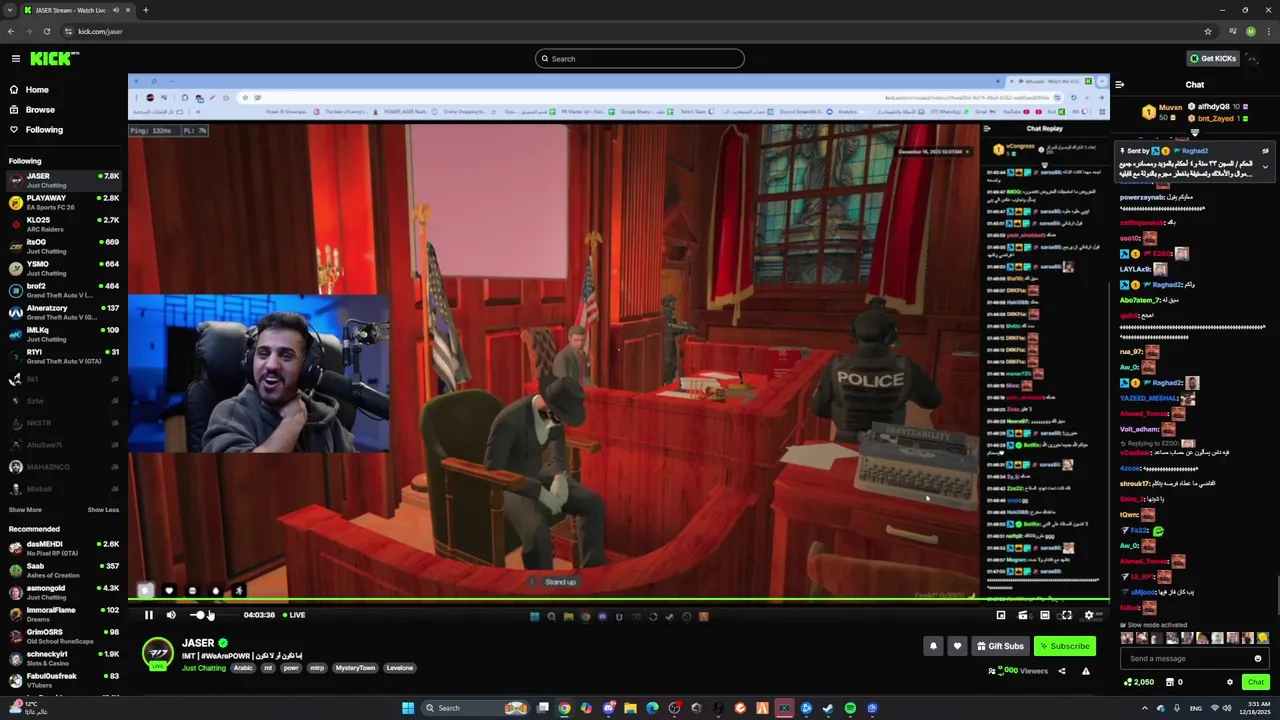The width and height of the screenshot is (1280, 720).
Task: Reload the browser page
Action: [x=46, y=31]
